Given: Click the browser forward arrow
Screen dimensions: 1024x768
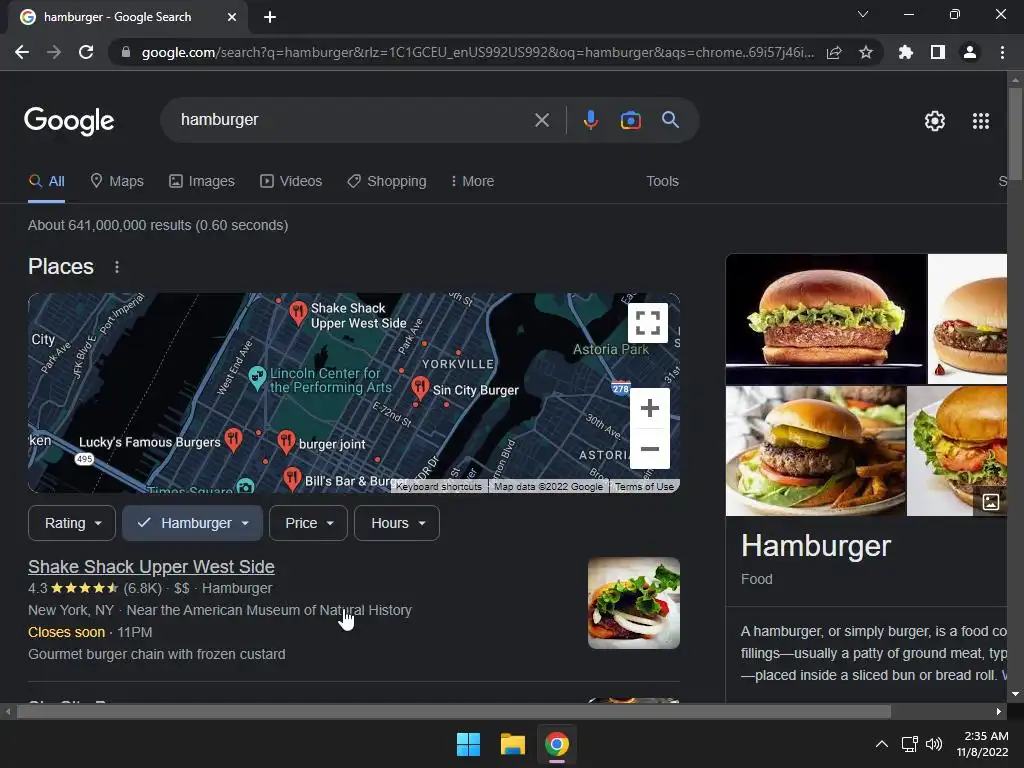Looking at the screenshot, I should [x=54, y=52].
